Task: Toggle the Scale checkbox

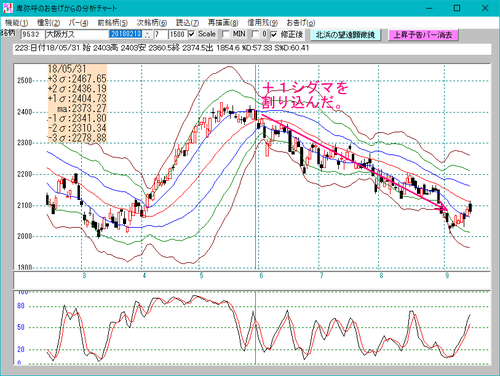Action: coord(191,34)
